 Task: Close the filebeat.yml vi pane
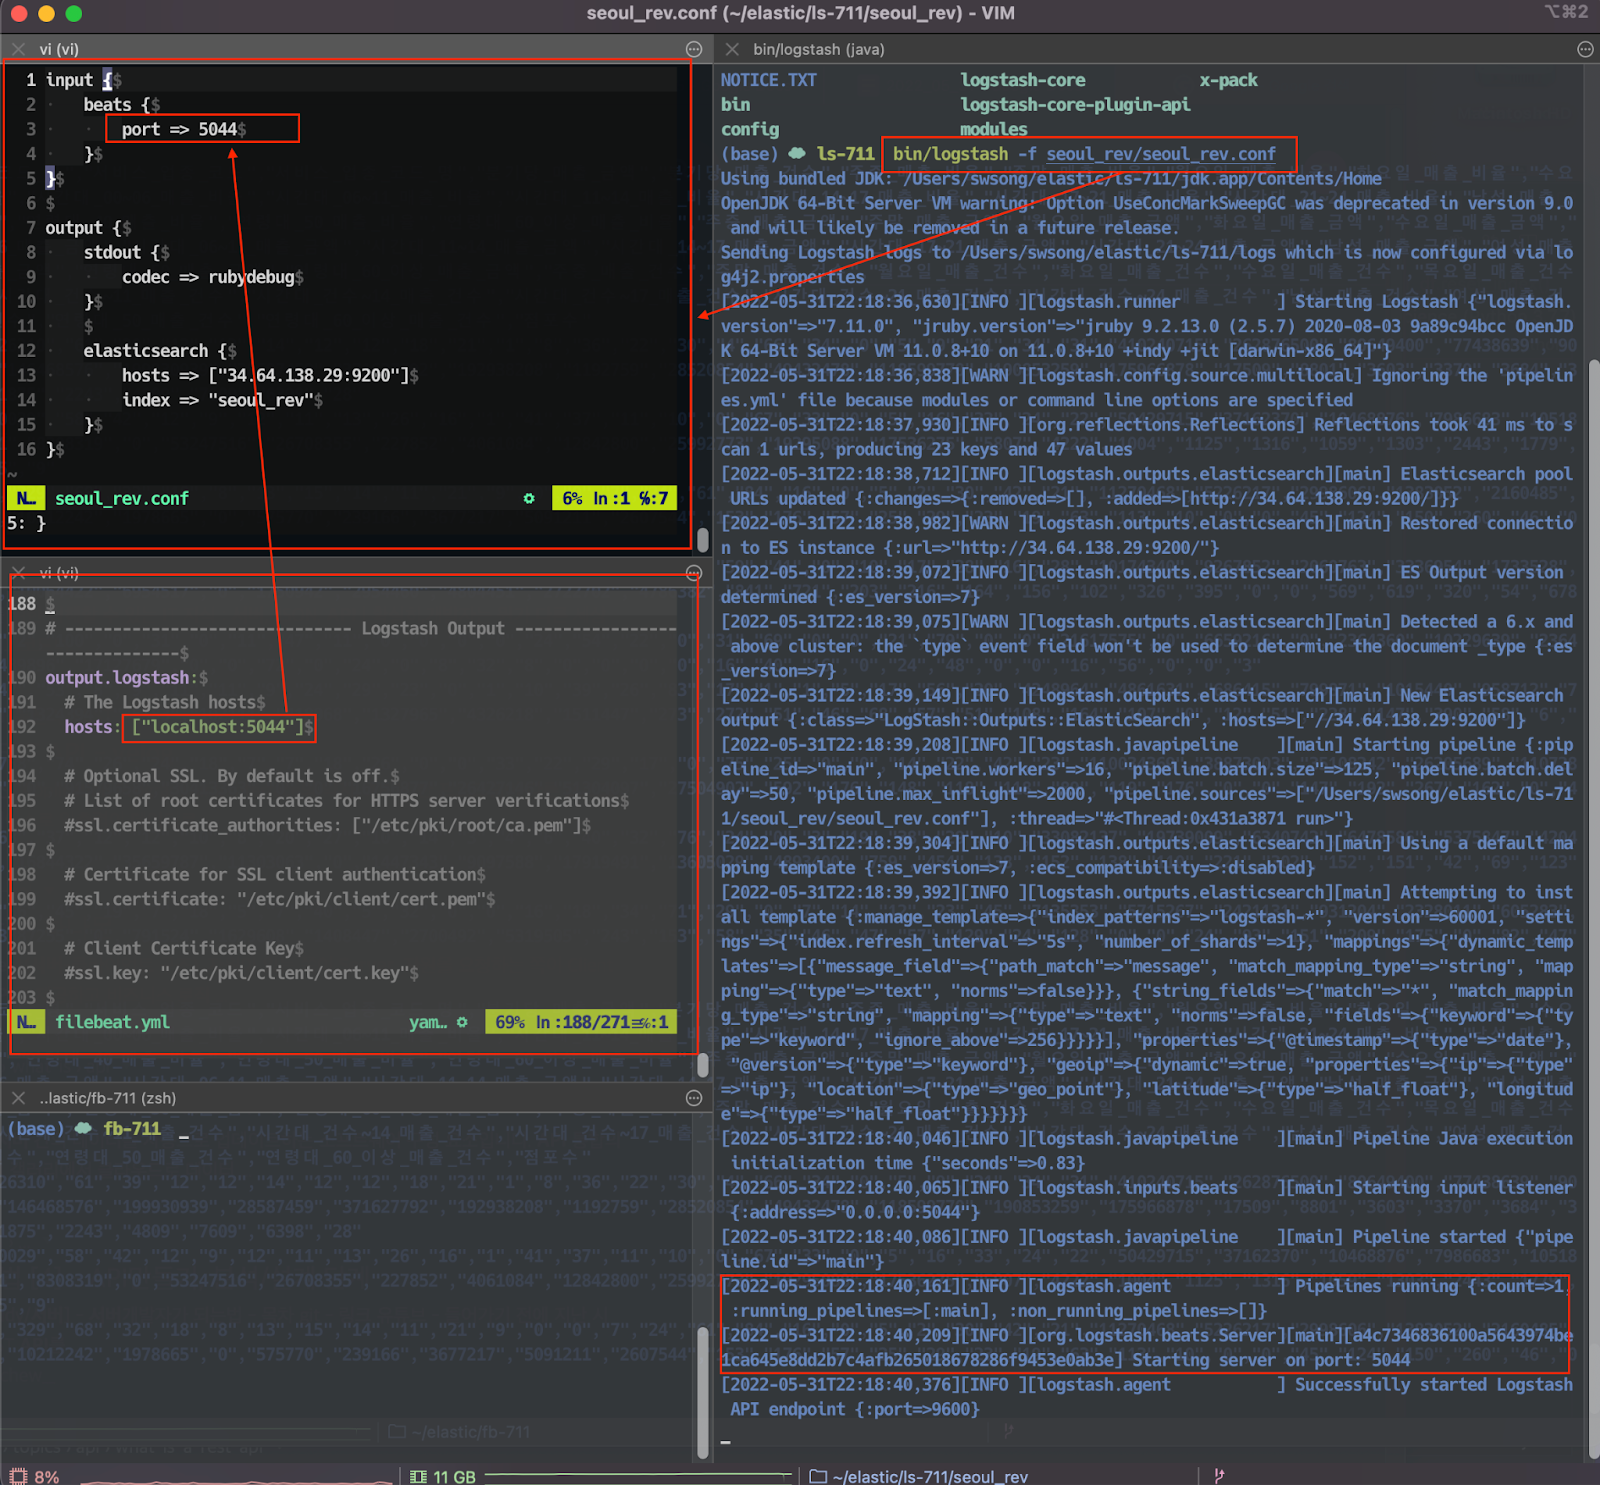point(19,573)
